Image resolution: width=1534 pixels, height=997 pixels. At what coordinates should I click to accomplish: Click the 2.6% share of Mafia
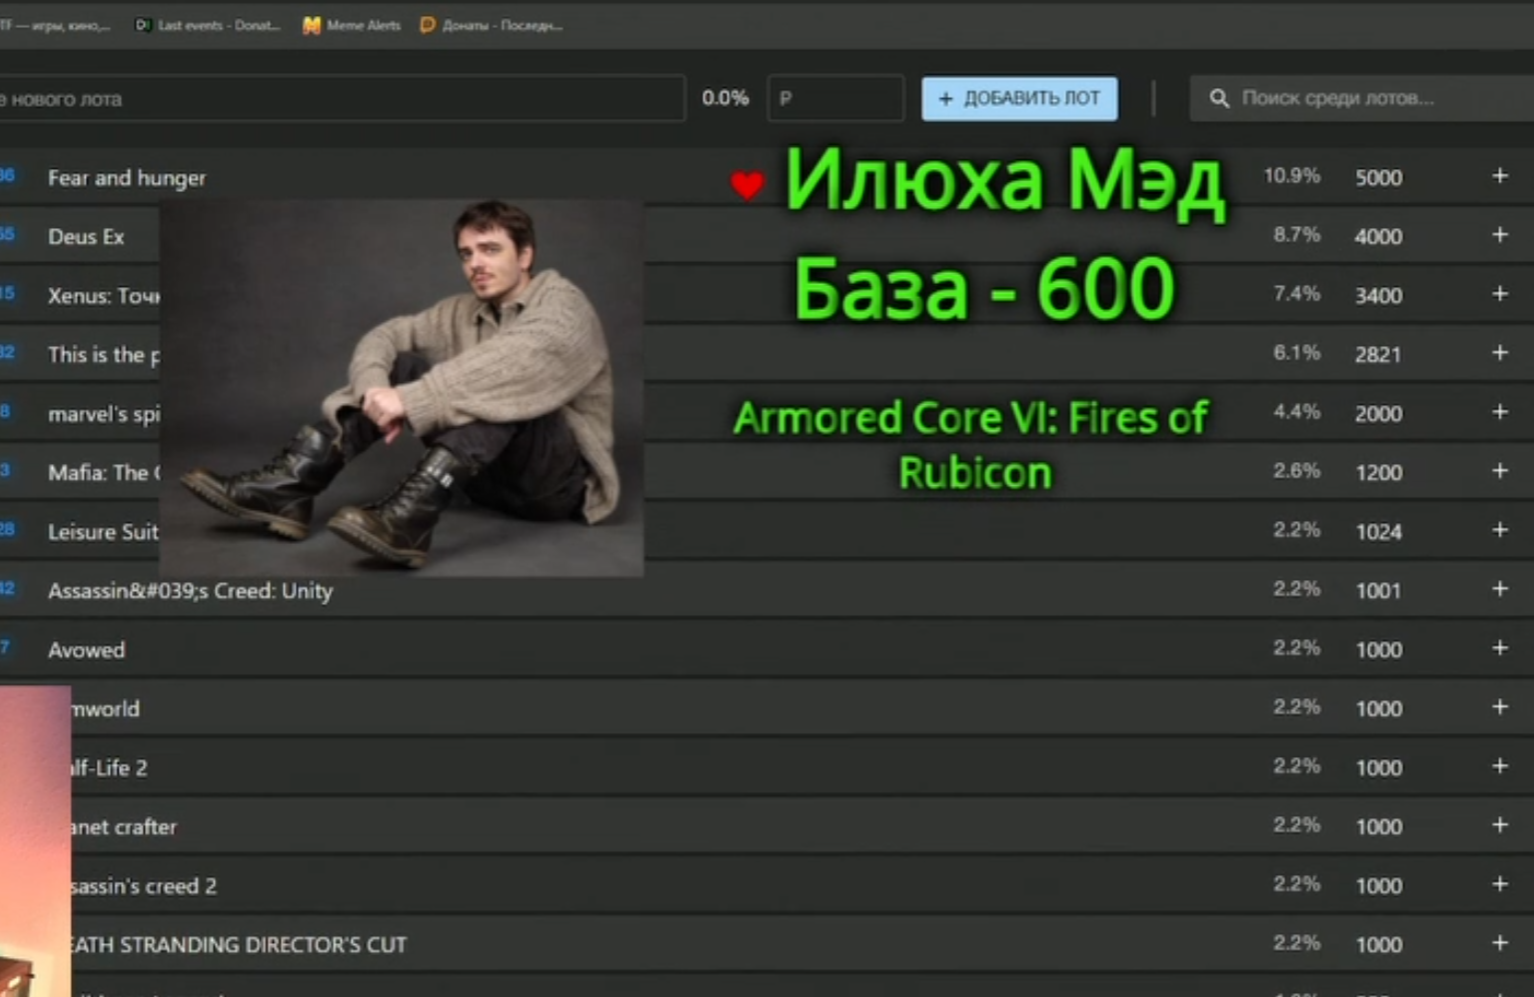pos(1297,471)
